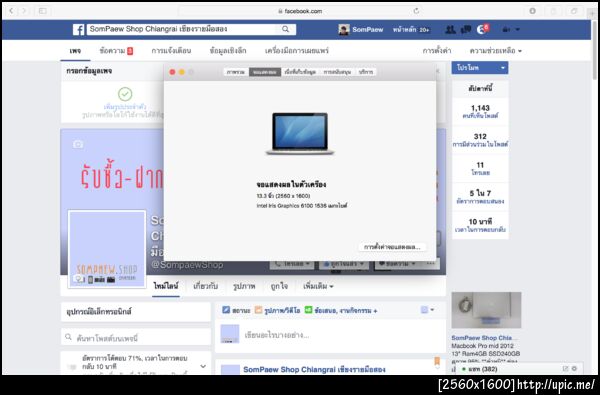This screenshot has width=600, height=395.
Task: Open the 'ถูกใจแล้ว' liked dropdown button
Action: point(344,264)
